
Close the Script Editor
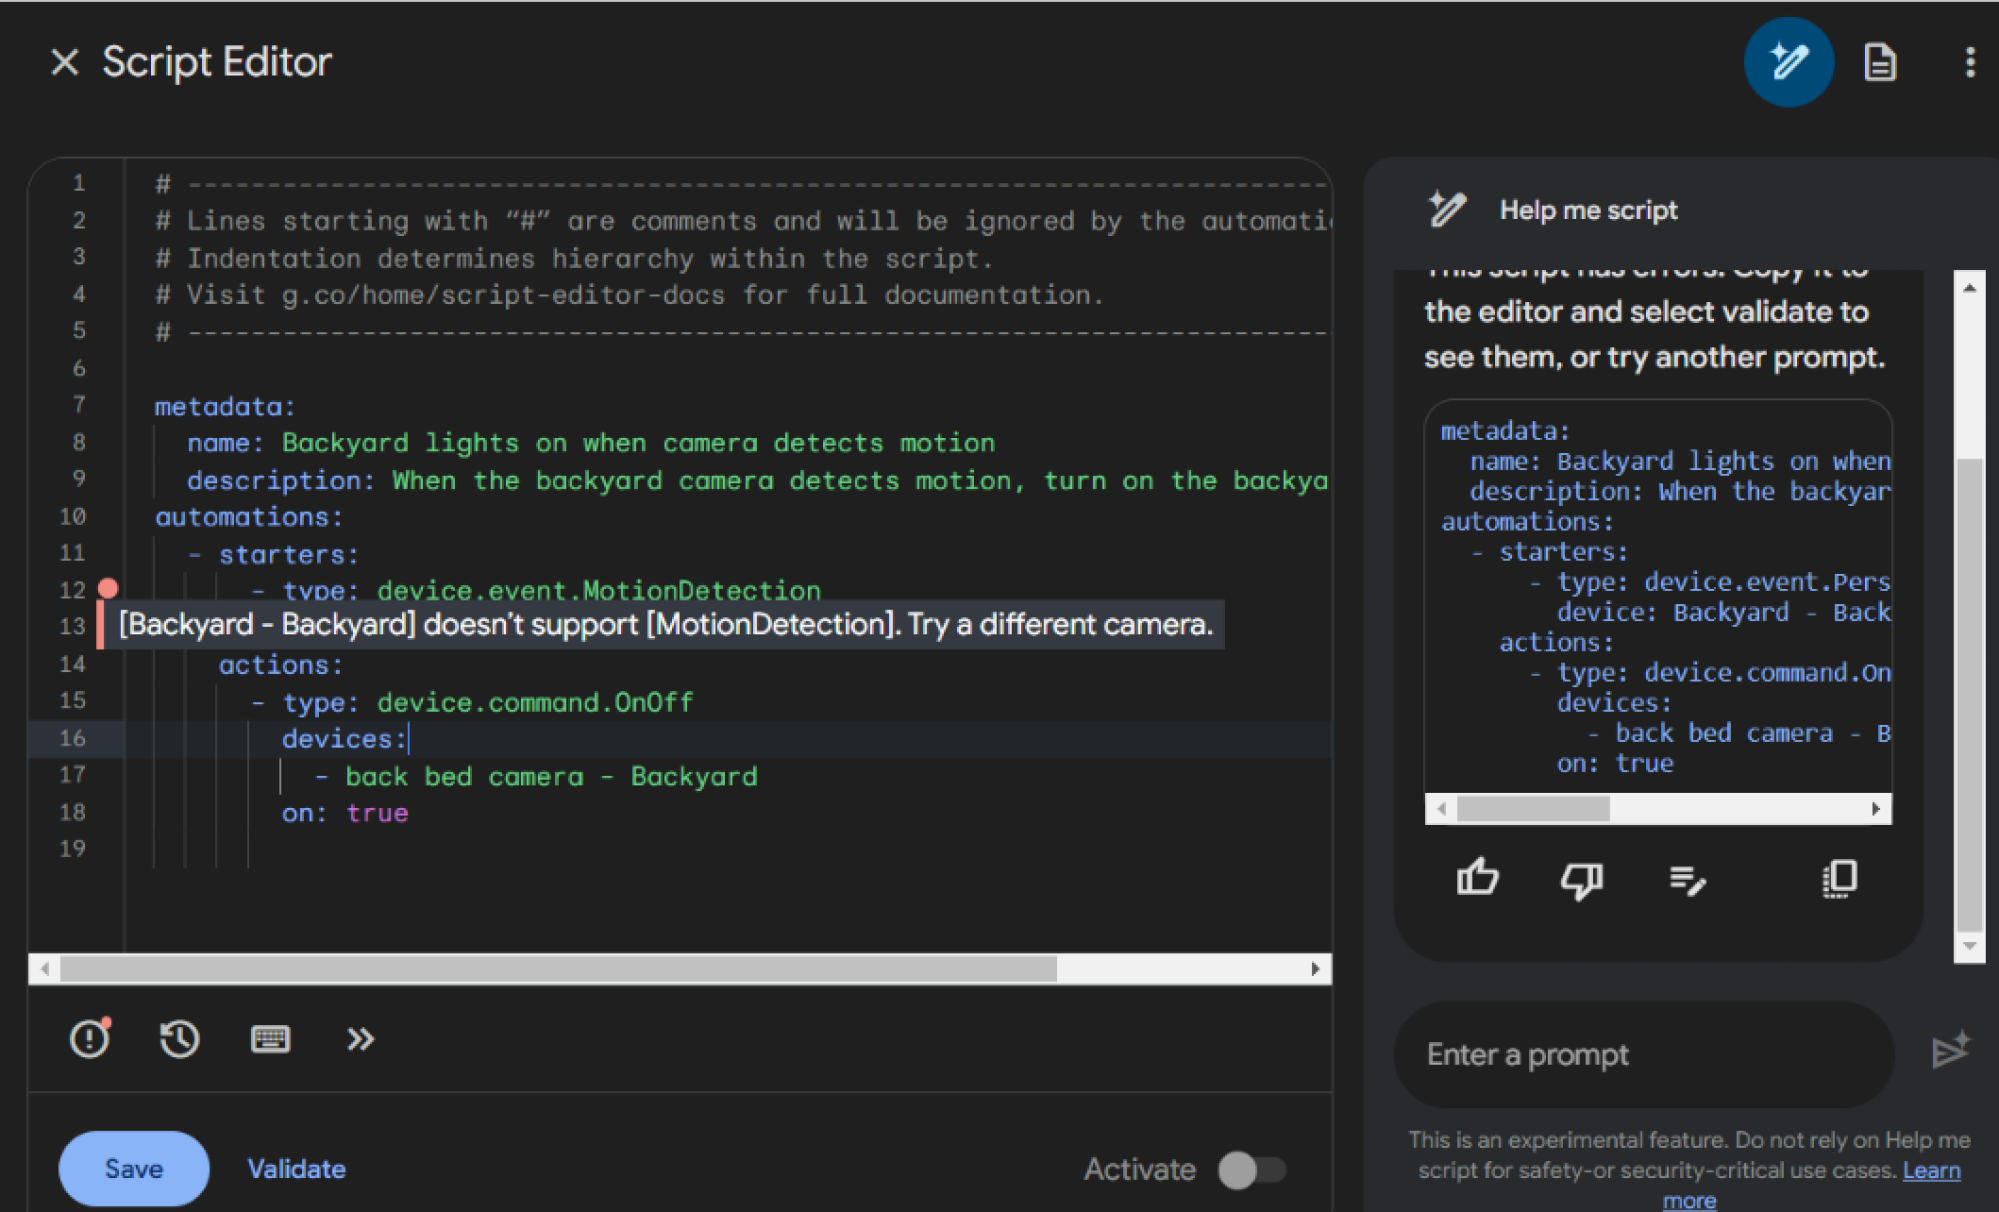64,61
